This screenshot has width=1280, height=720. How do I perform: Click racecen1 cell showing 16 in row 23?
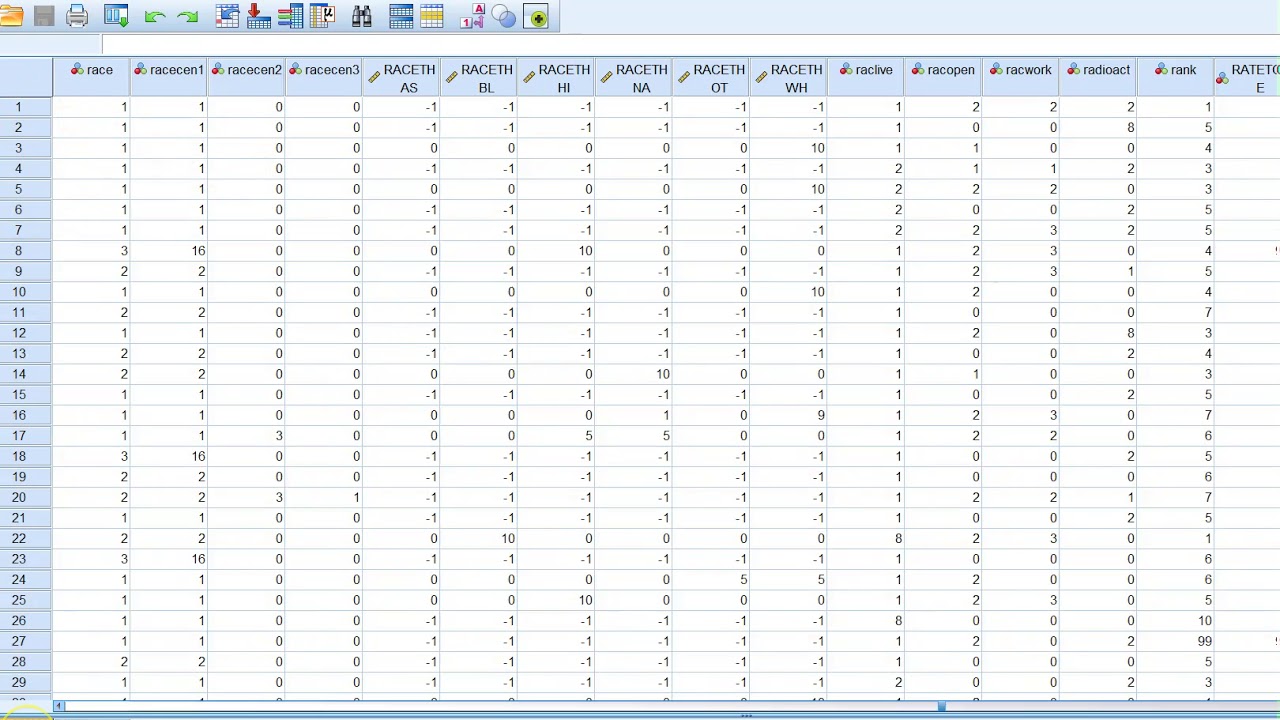coord(168,559)
